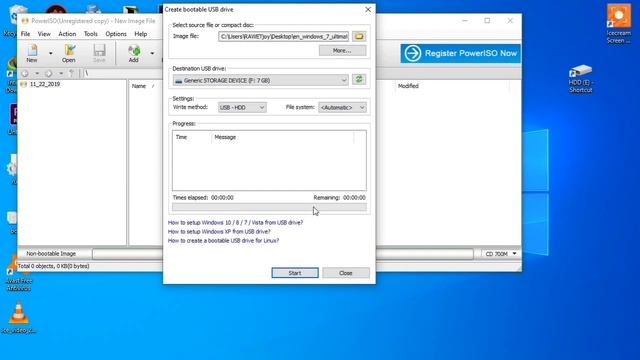
Task: Close the Create bootable USB drive dialog
Action: [x=368, y=9]
